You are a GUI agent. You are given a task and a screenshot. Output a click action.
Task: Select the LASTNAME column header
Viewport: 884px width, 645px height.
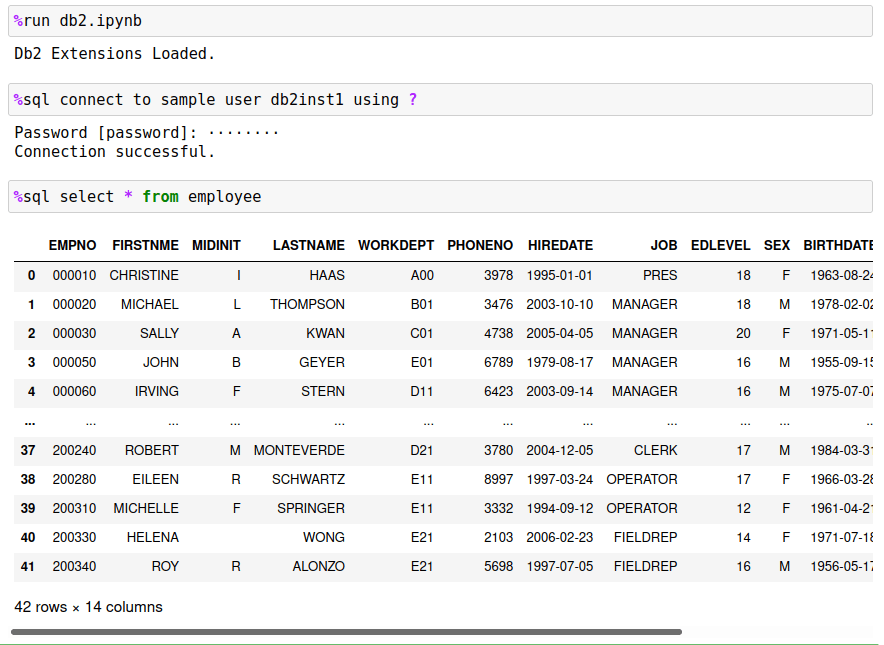tap(308, 245)
